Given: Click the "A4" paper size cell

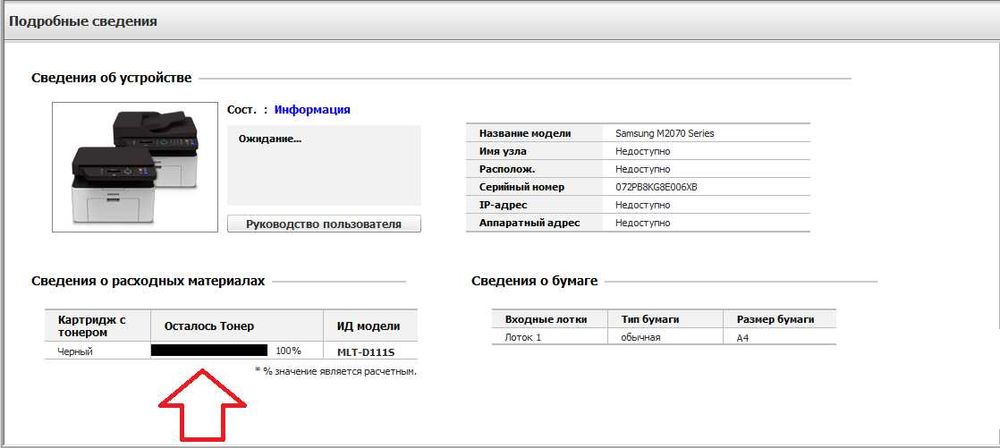Looking at the screenshot, I should point(742,338).
